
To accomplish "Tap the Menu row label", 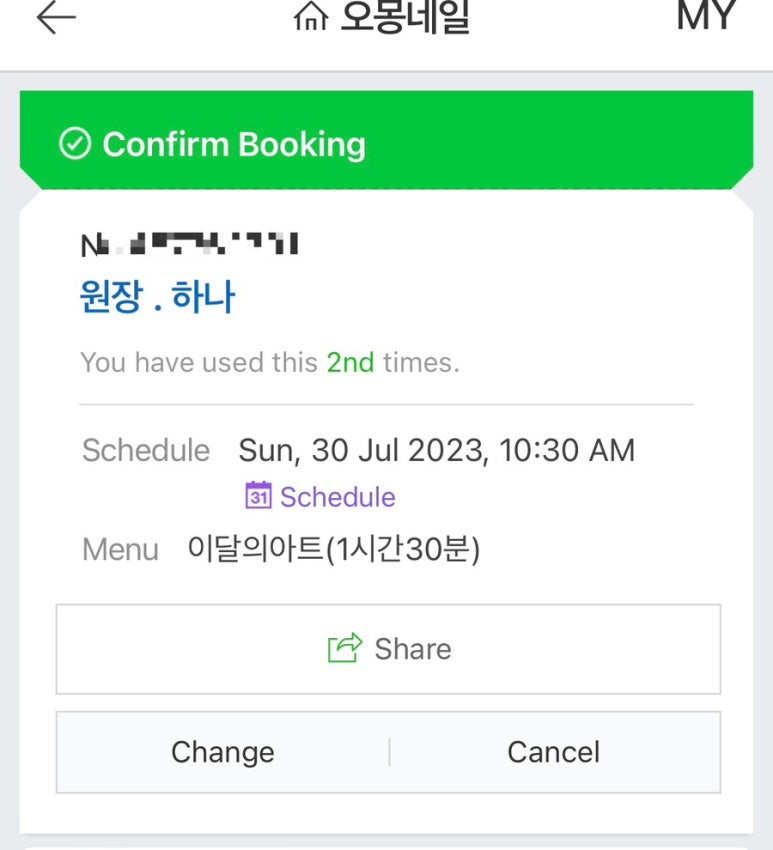I will pyautogui.click(x=120, y=550).
